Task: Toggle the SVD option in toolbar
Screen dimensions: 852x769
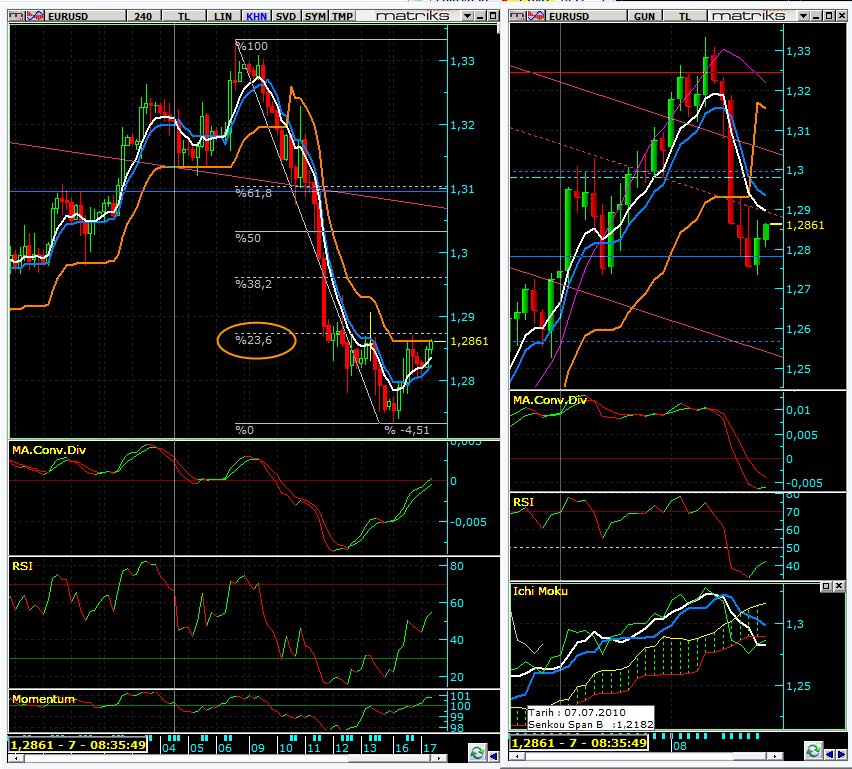Action: [x=286, y=17]
